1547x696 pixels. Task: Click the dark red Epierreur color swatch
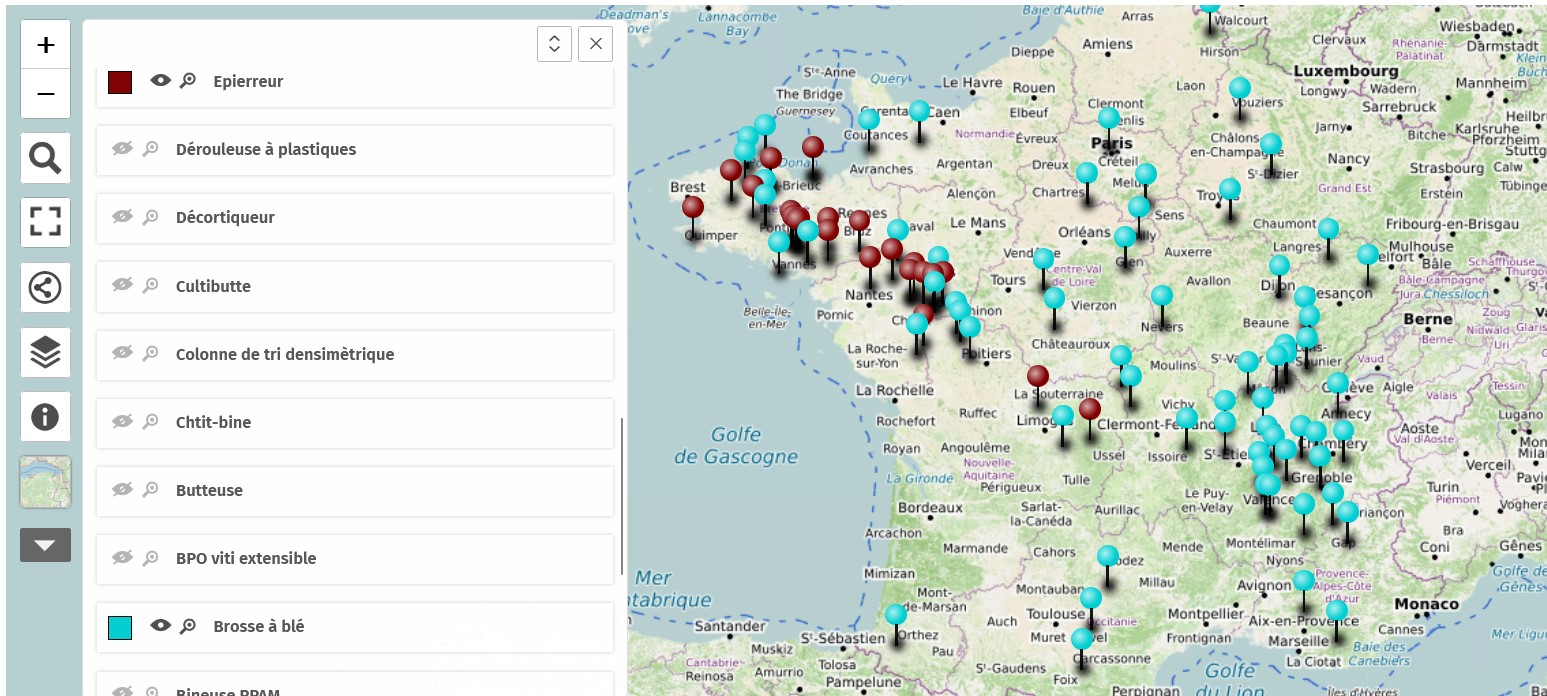120,82
